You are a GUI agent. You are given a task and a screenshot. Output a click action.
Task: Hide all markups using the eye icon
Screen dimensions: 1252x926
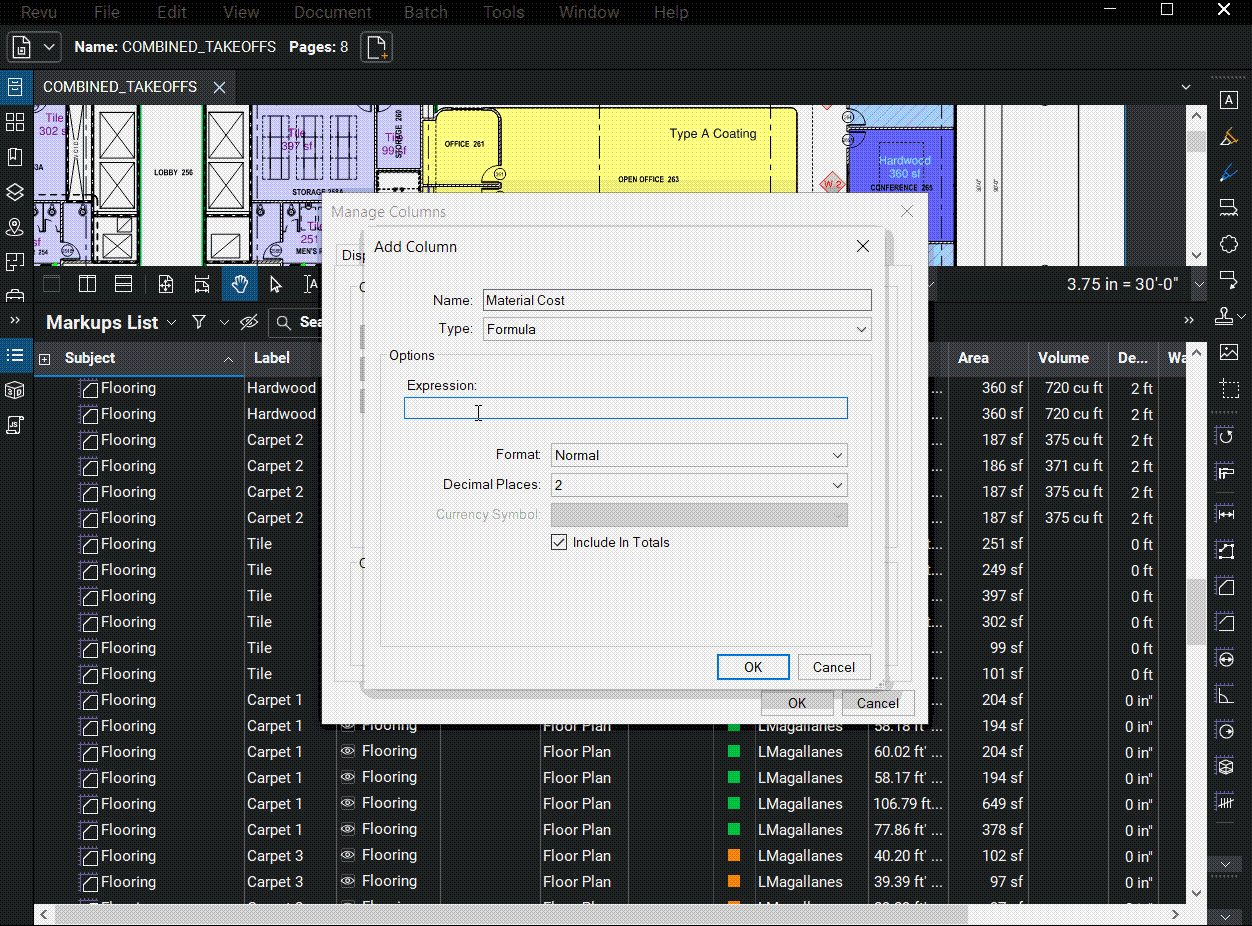(x=250, y=322)
